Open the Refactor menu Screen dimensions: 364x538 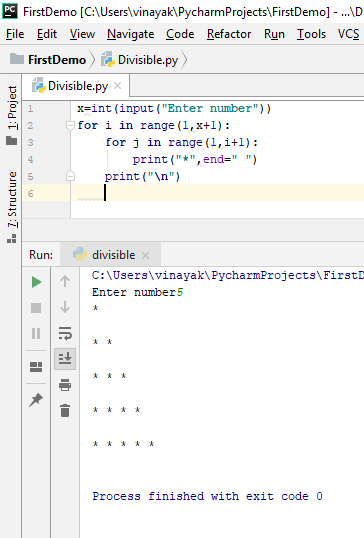tap(229, 34)
